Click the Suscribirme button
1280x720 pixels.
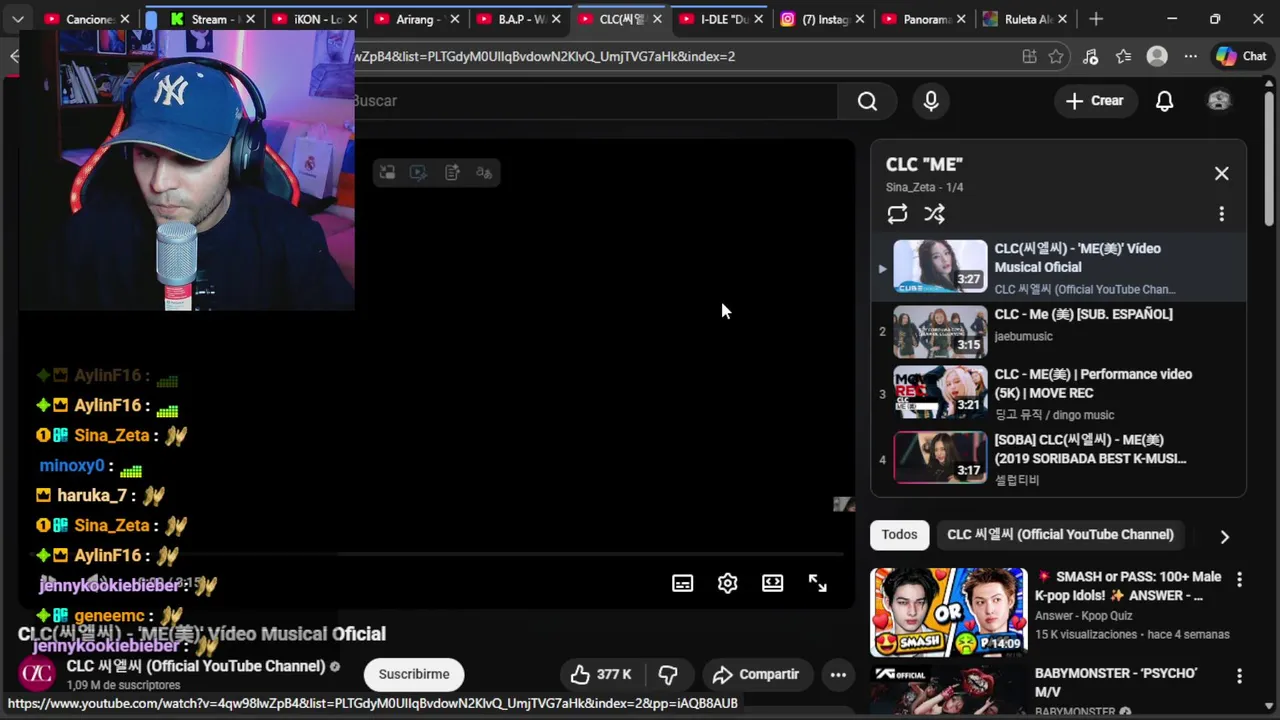coord(414,674)
